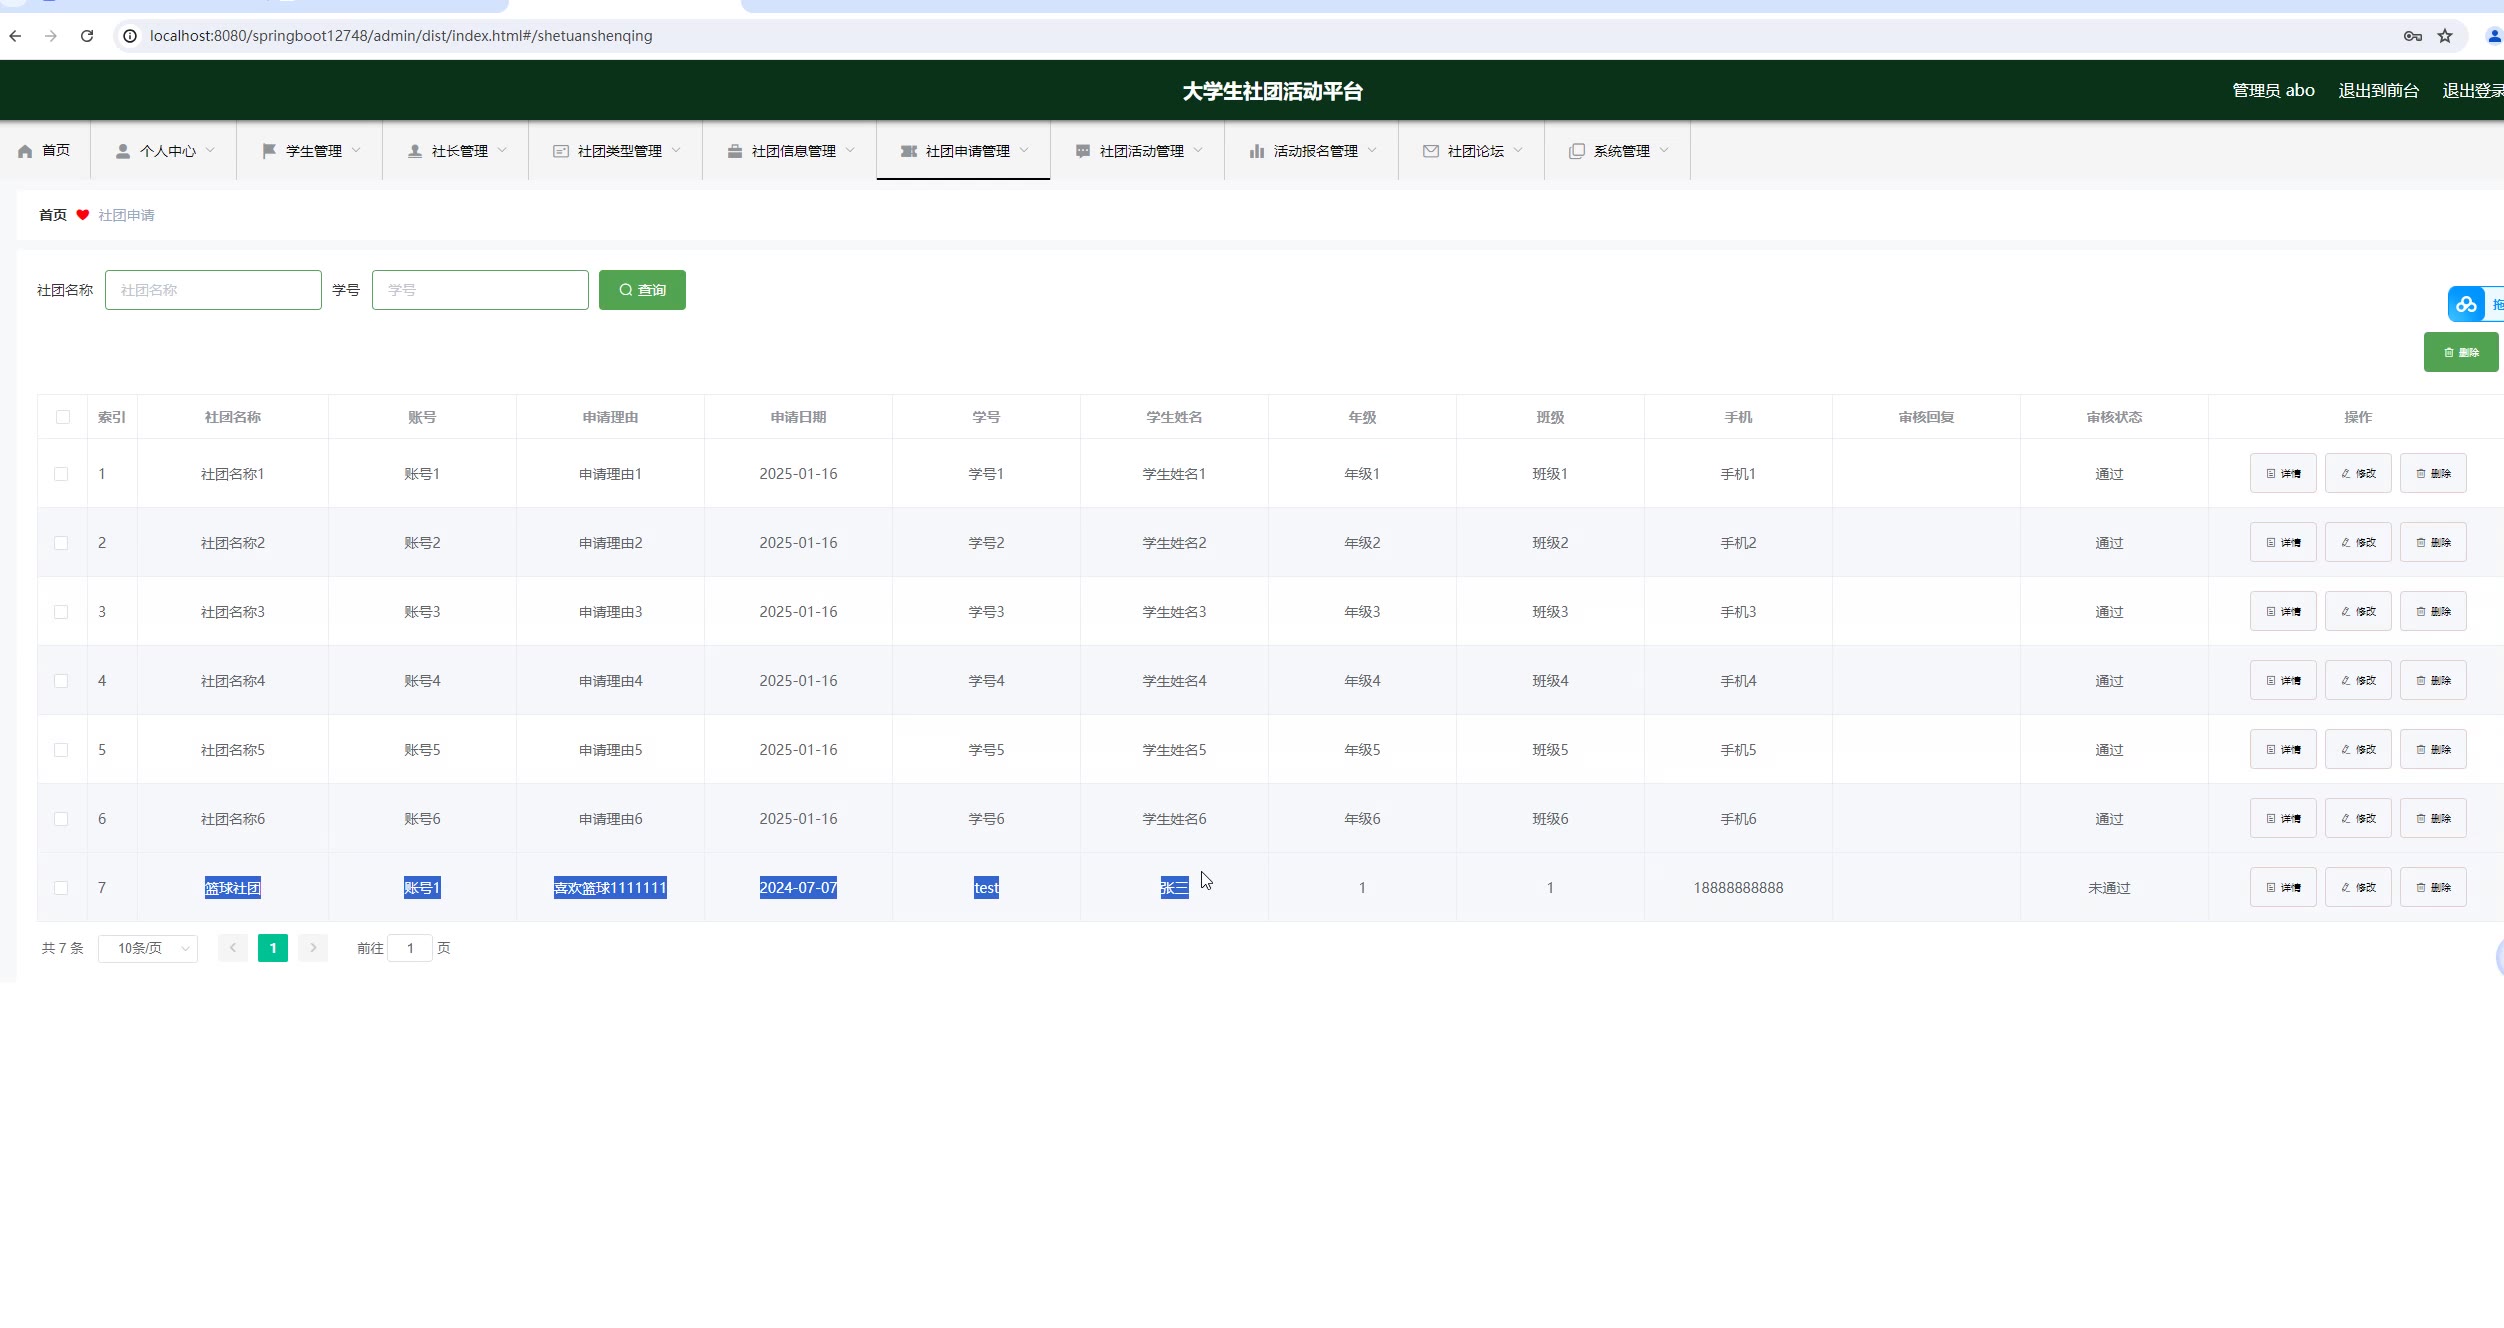Image resolution: width=2504 pixels, height=1328 pixels.
Task: Click the browser back arrow
Action: pos(15,36)
